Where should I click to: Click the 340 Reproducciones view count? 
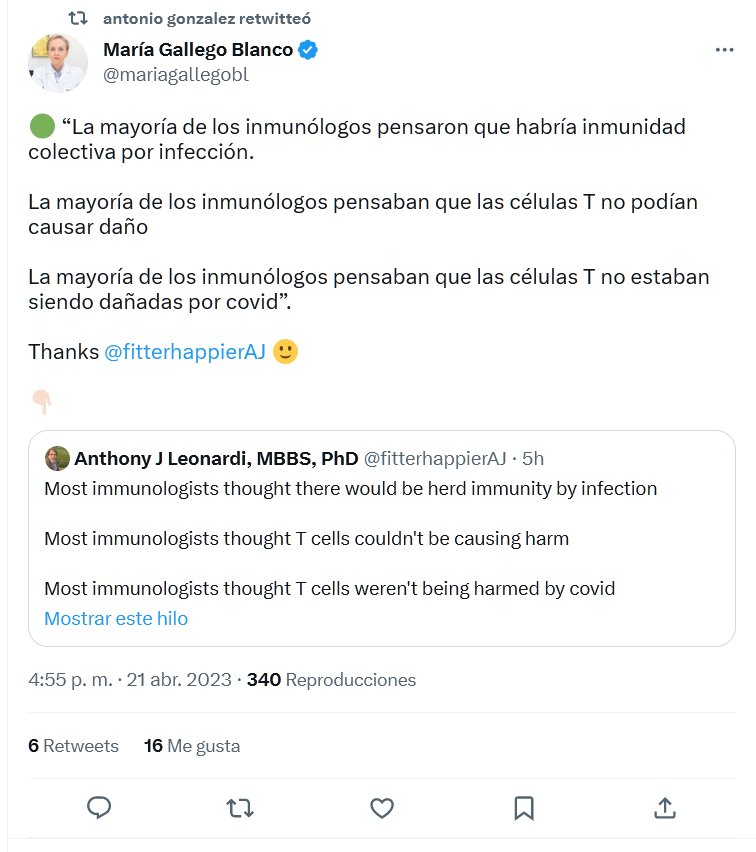coord(331,680)
